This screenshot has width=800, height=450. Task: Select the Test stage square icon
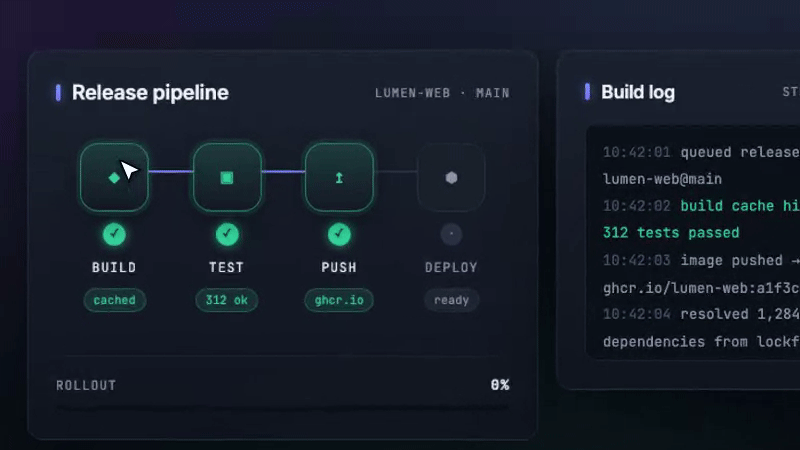(x=227, y=178)
